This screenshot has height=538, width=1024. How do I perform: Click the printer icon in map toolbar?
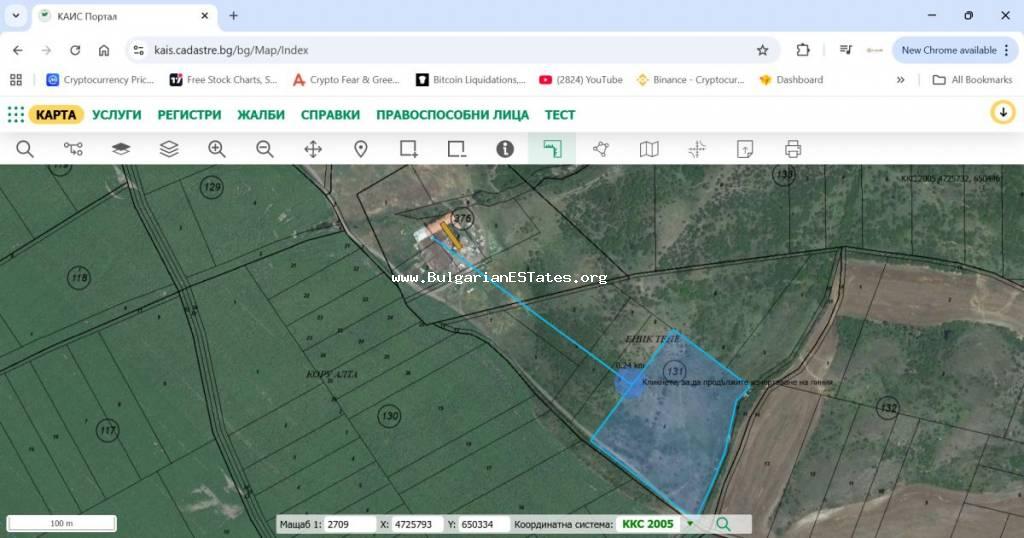793,149
